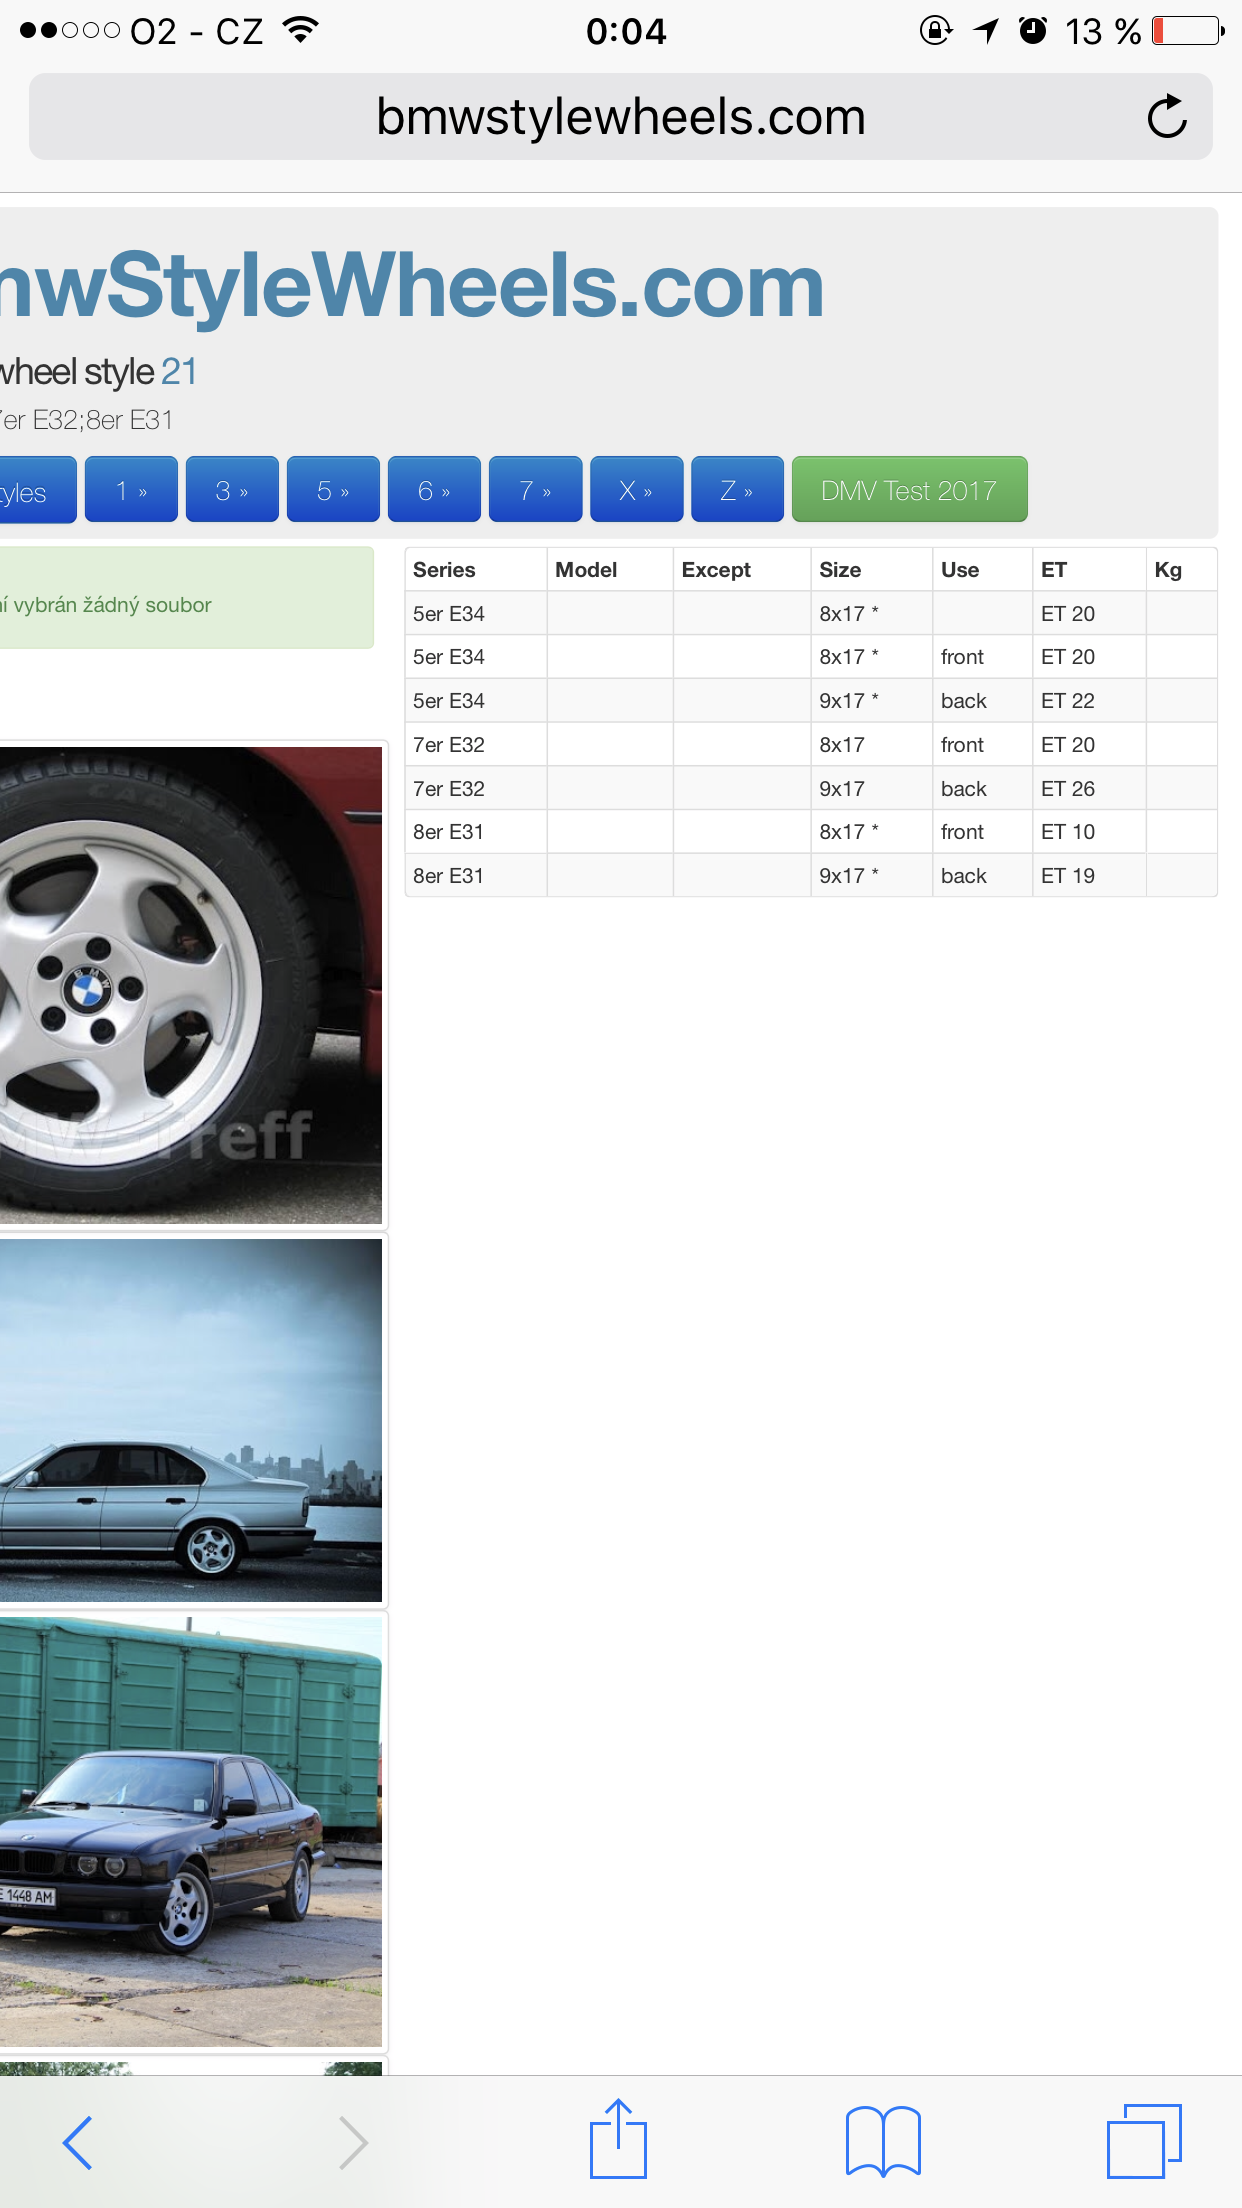Reload the page with the refresh icon

(x=1167, y=117)
